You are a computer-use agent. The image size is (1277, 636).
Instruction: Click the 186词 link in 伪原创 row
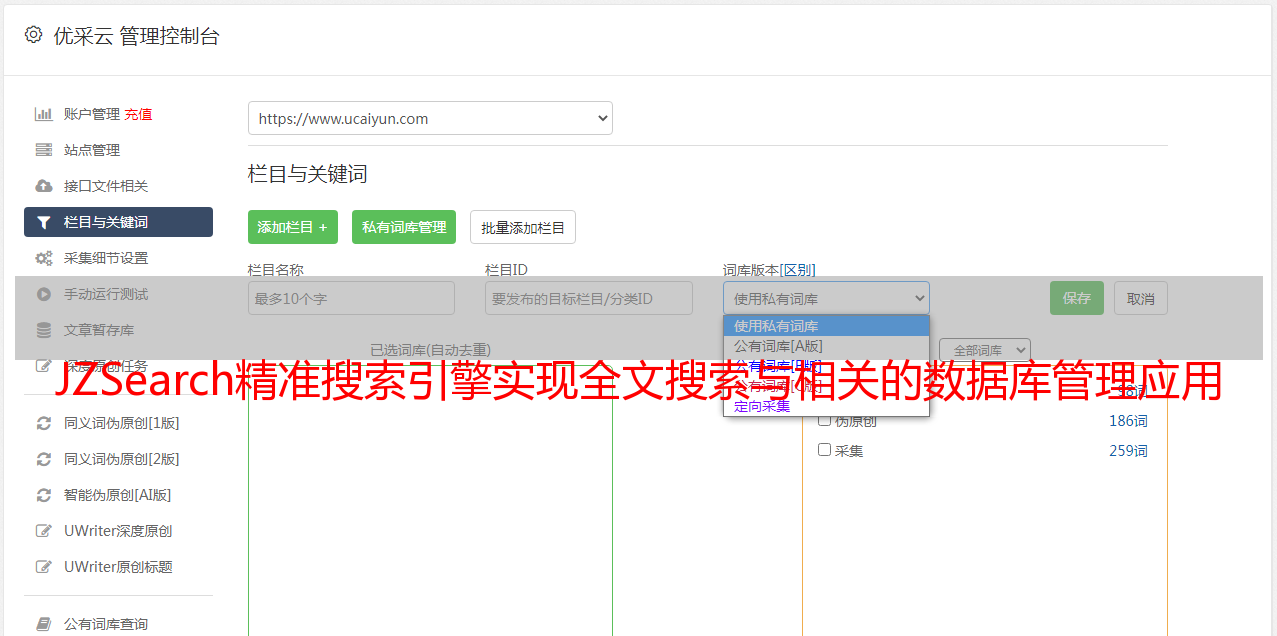click(1128, 421)
